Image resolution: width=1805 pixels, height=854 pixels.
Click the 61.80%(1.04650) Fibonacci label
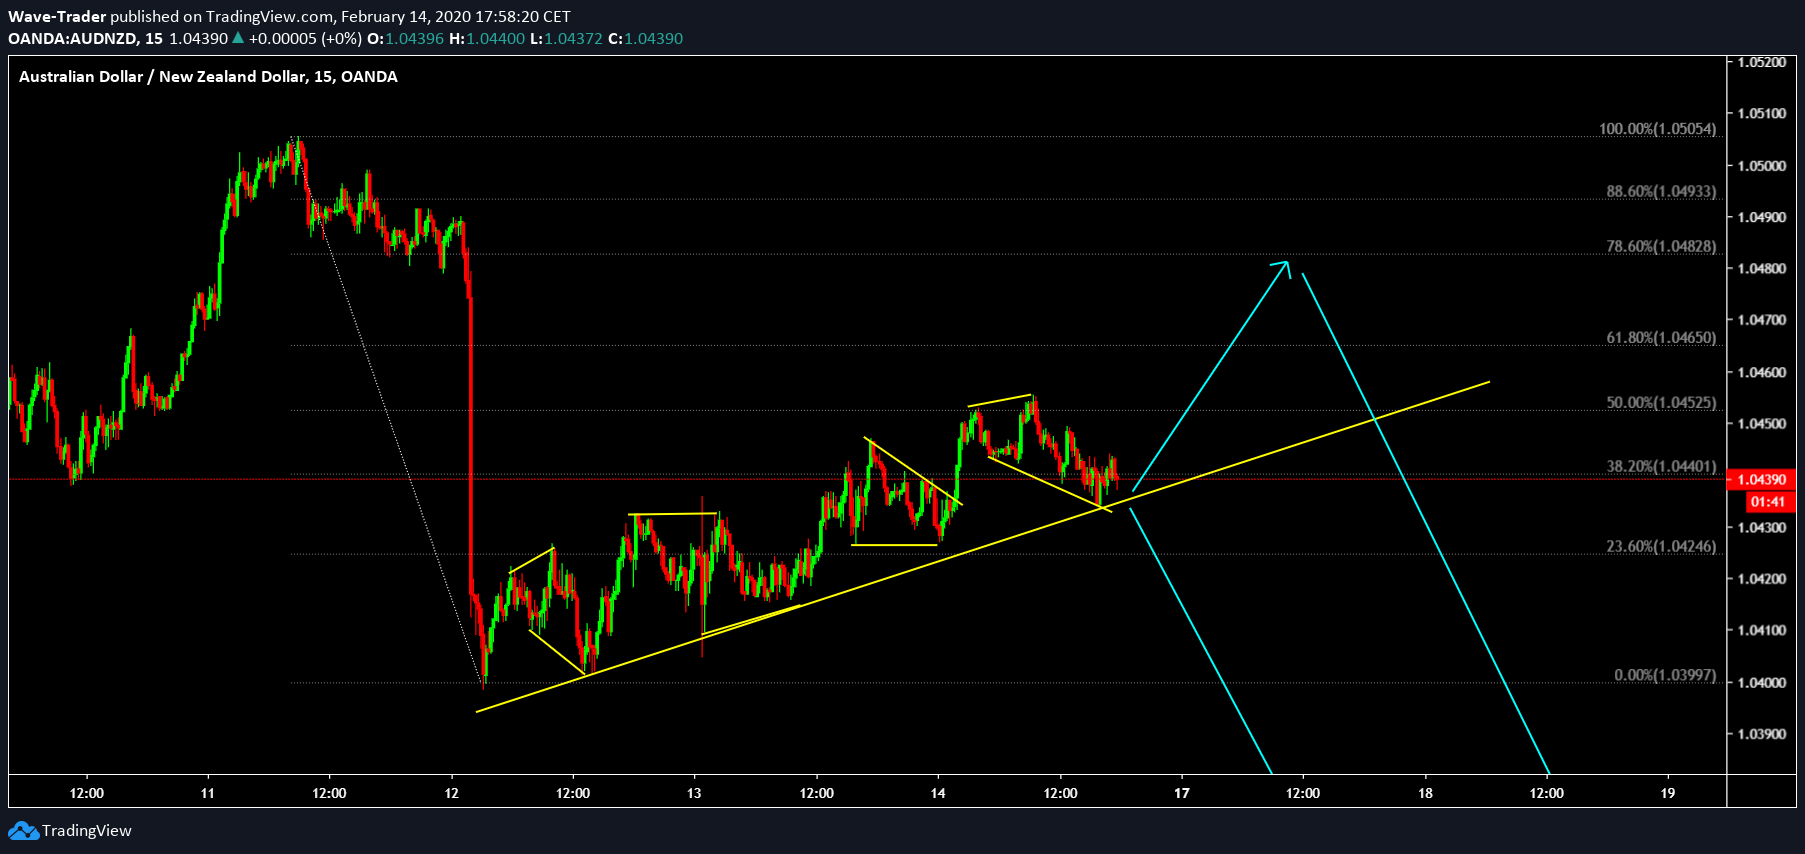(x=1661, y=338)
